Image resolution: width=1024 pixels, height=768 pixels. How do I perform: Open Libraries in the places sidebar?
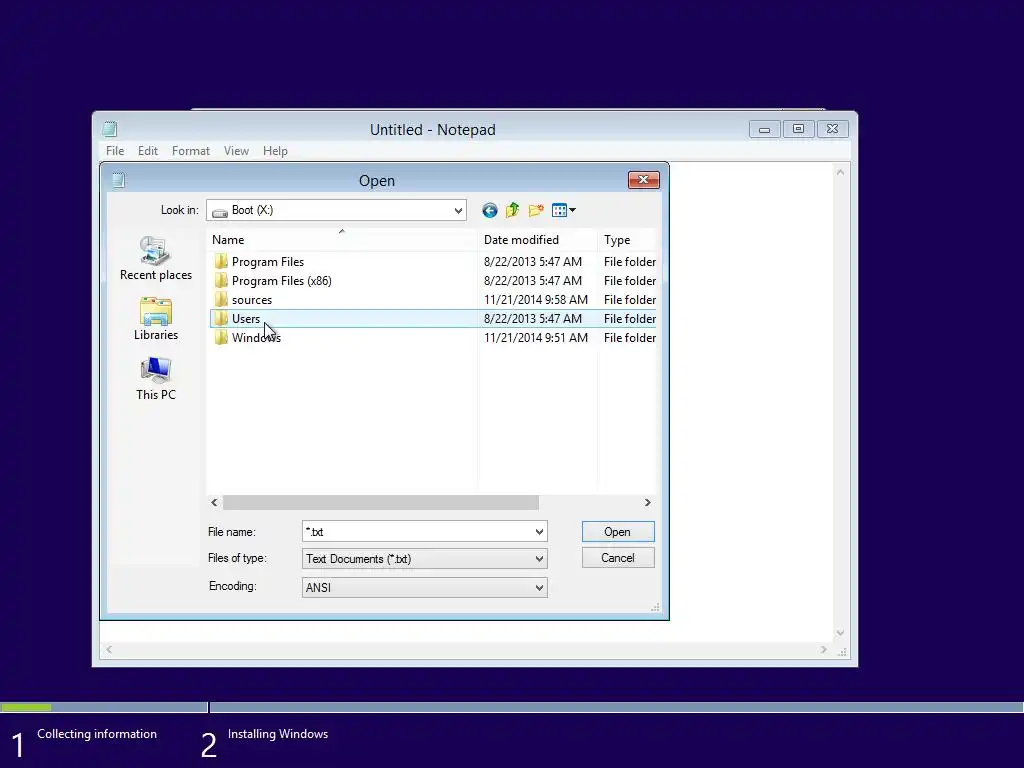pyautogui.click(x=155, y=319)
